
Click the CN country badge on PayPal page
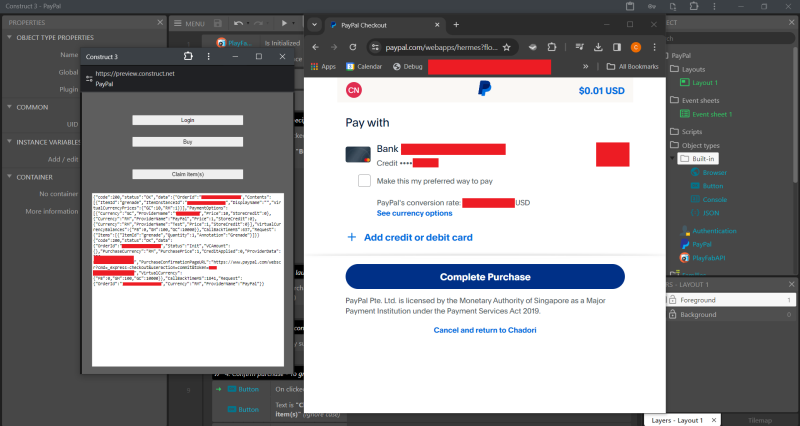click(354, 90)
